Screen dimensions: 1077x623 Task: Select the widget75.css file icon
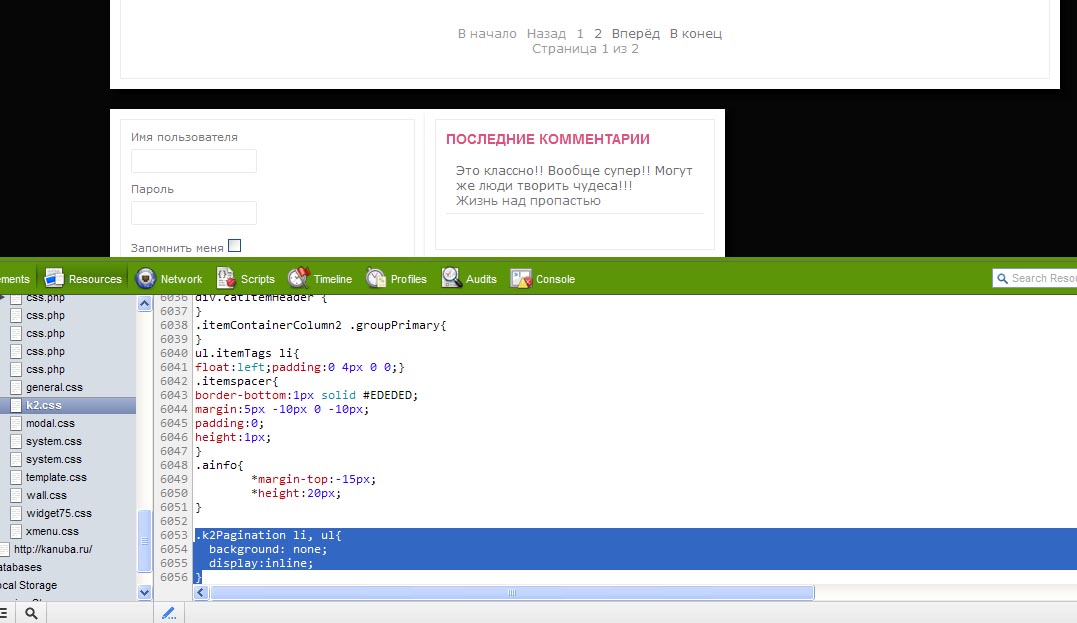pos(16,513)
